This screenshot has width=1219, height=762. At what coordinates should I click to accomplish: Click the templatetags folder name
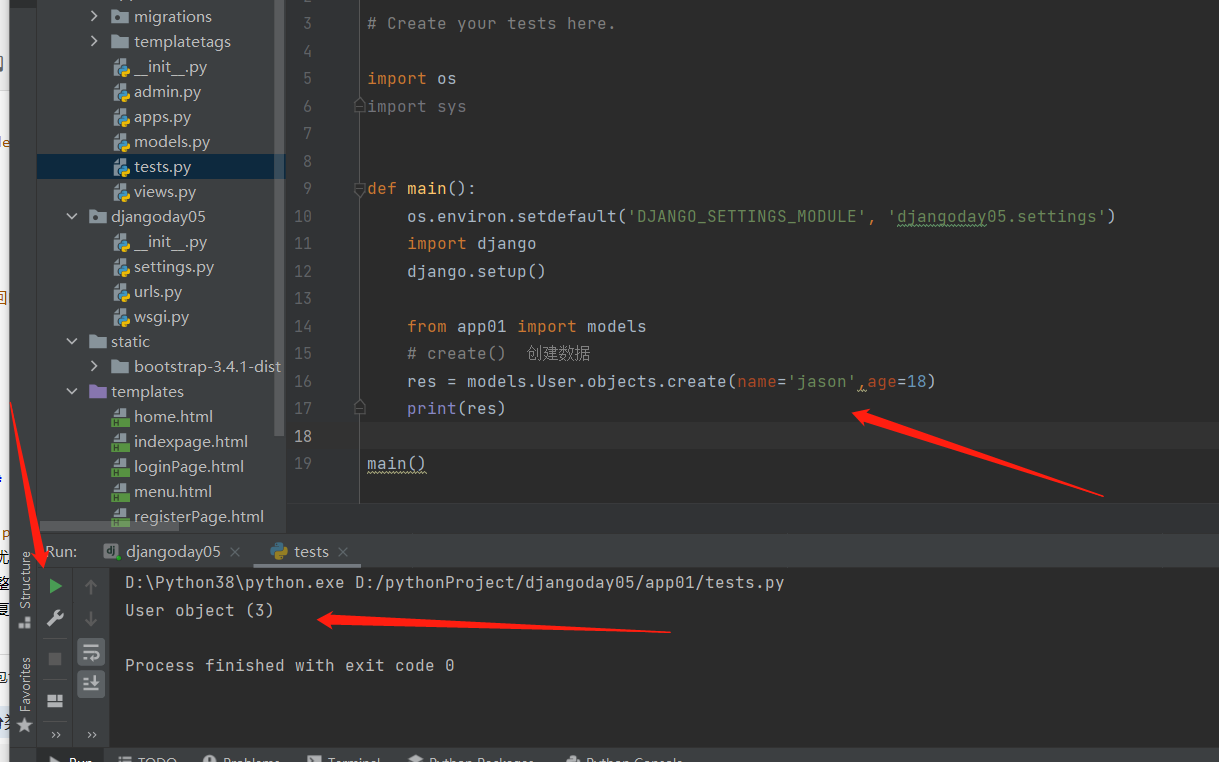182,41
